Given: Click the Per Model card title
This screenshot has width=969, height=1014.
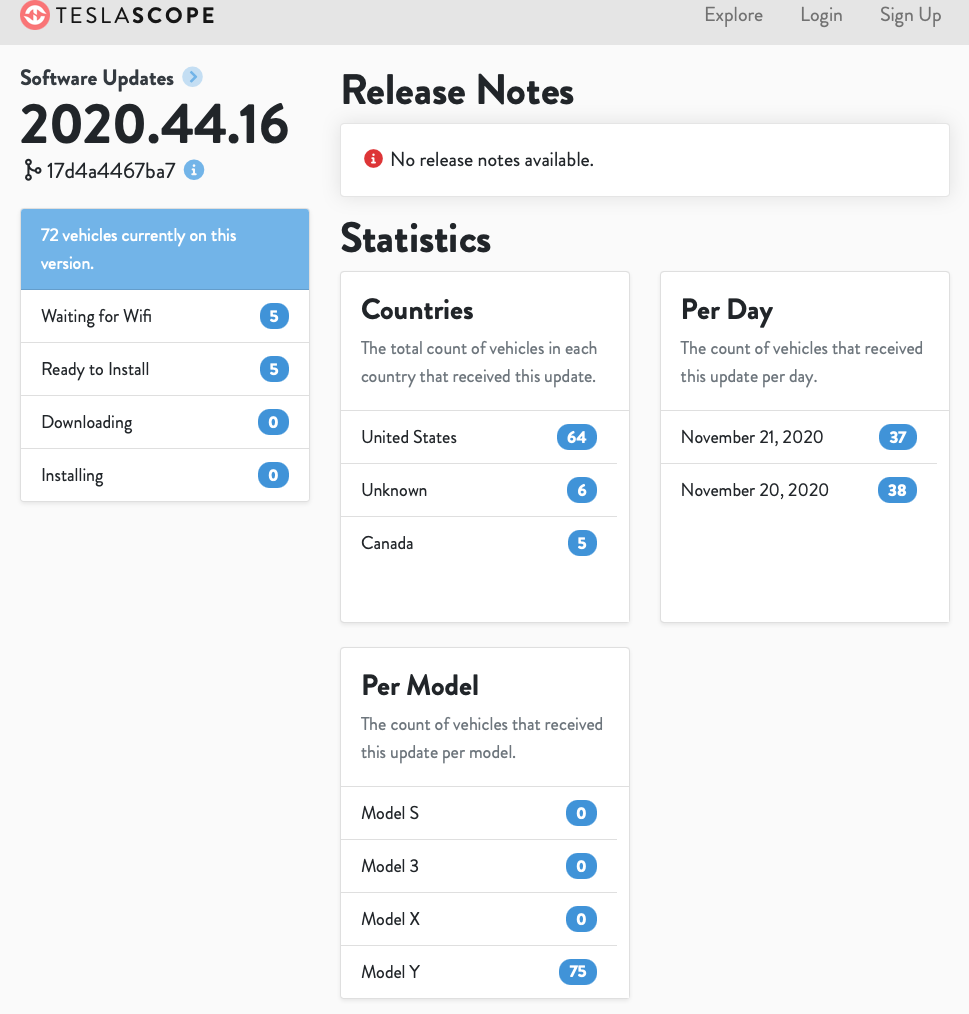Looking at the screenshot, I should pyautogui.click(x=420, y=685).
